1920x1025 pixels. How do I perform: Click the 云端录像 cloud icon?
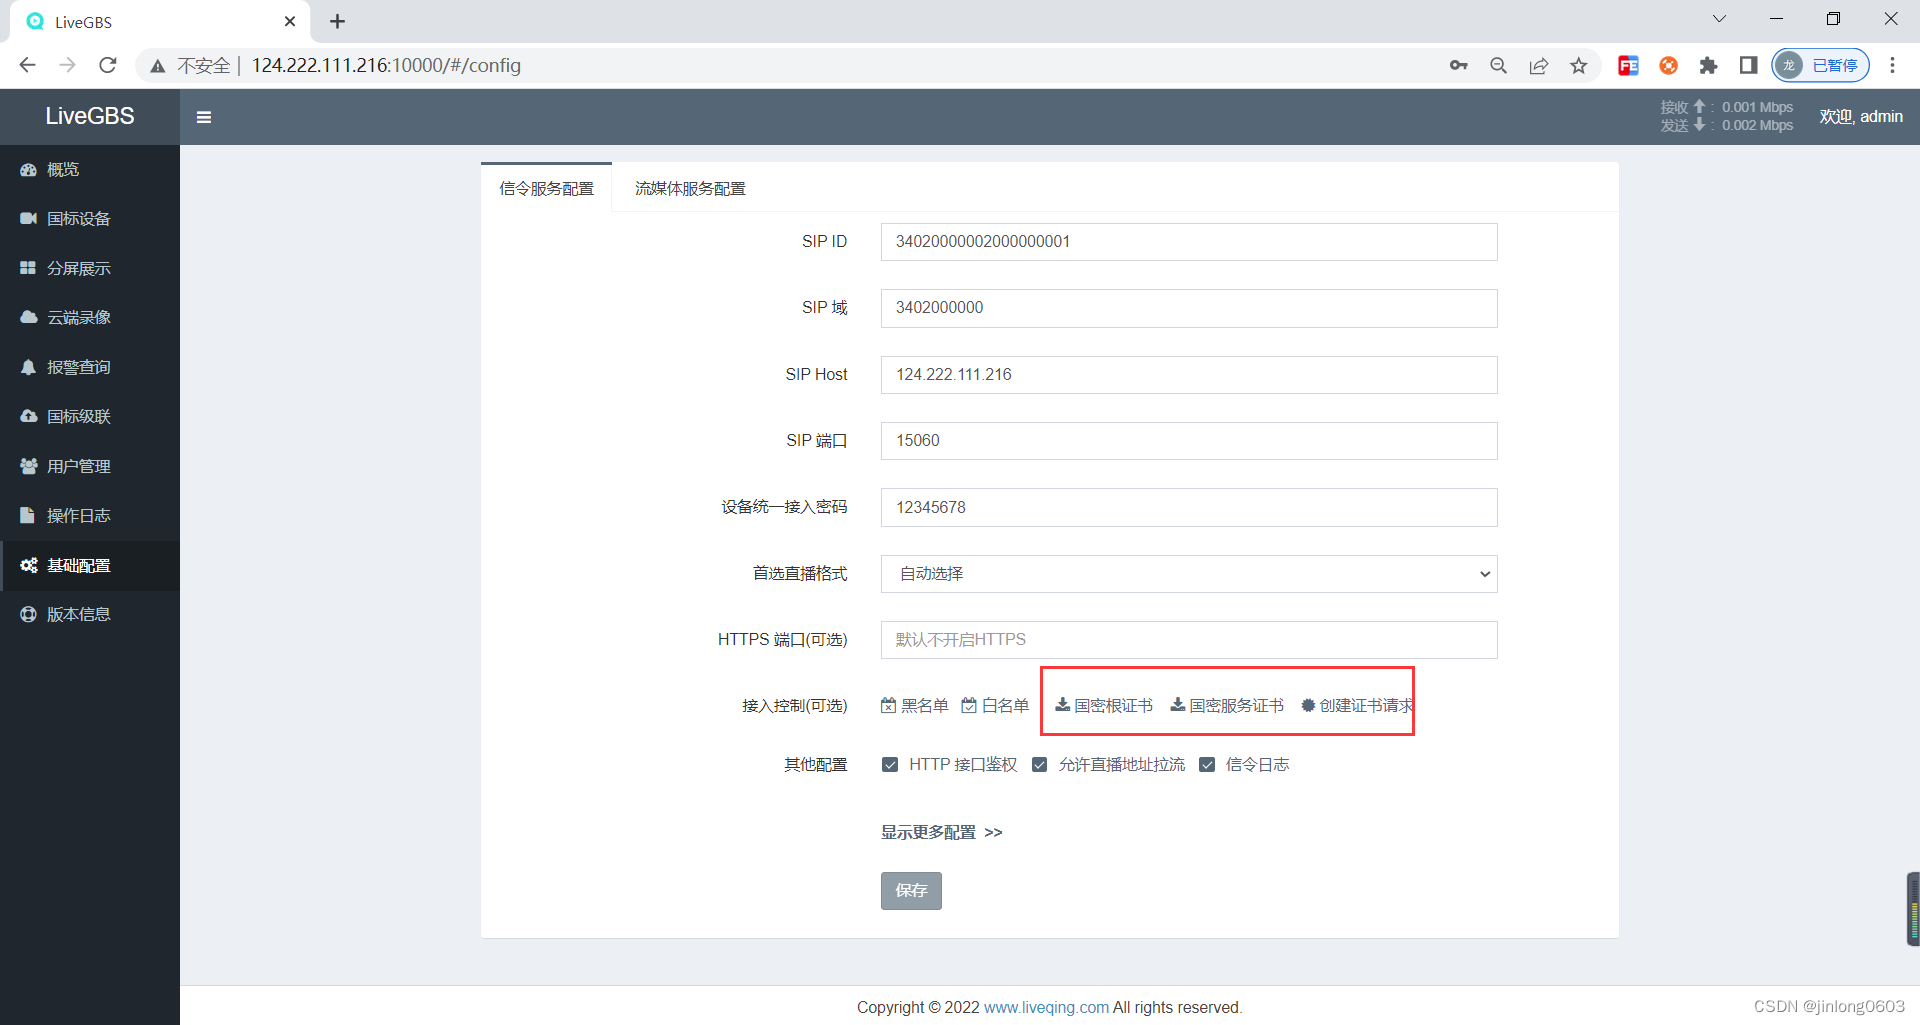click(28, 318)
